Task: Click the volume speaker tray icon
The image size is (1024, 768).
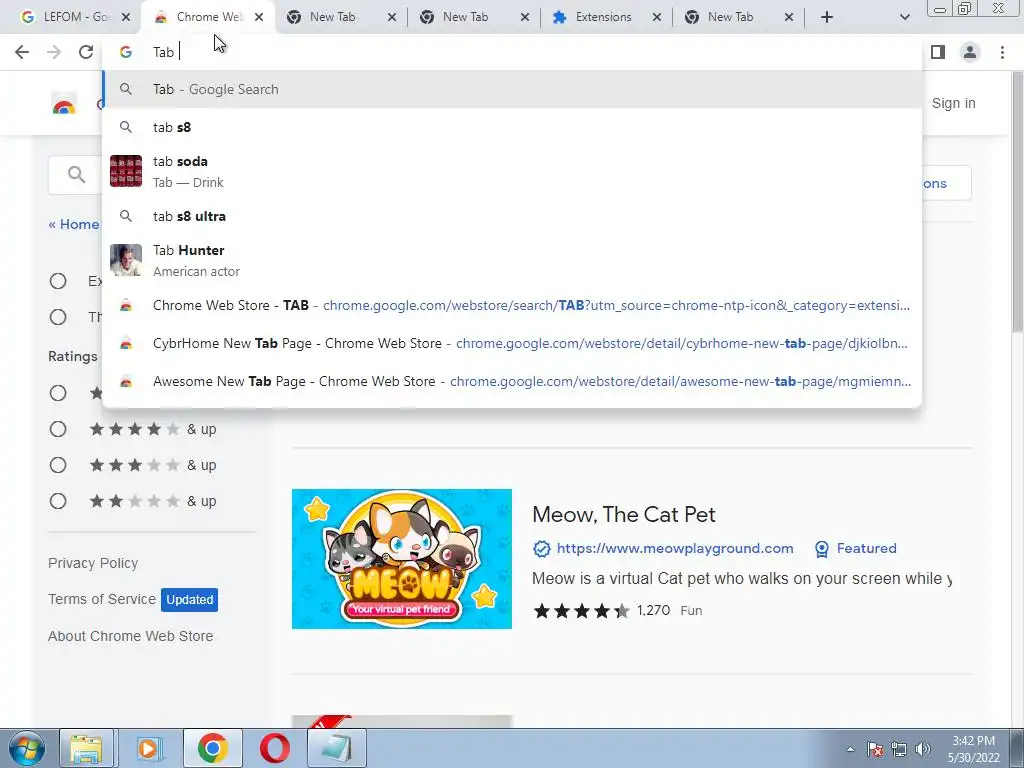Action: pyautogui.click(x=923, y=749)
